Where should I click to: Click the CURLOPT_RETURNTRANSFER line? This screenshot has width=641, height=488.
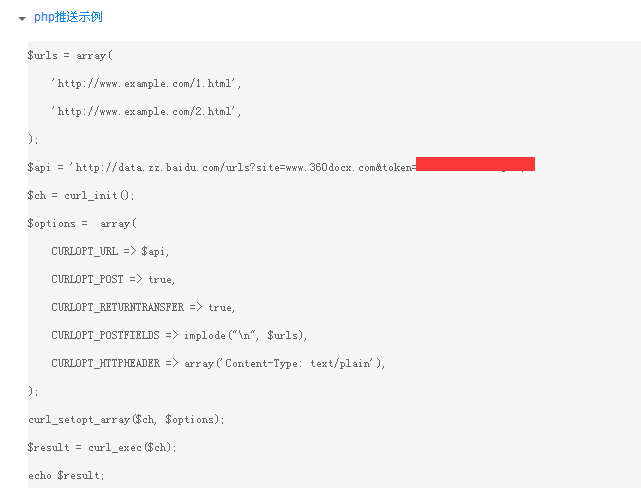pos(143,307)
